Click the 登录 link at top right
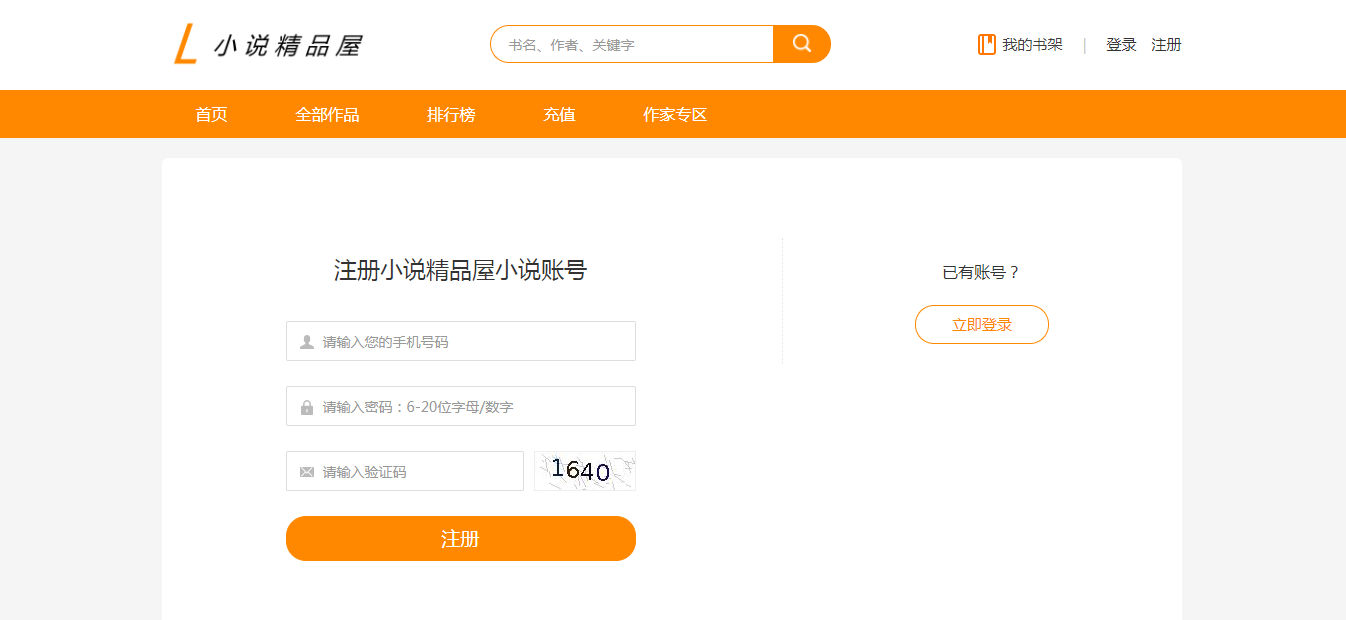This screenshot has height=620, width=1346. coord(1121,45)
